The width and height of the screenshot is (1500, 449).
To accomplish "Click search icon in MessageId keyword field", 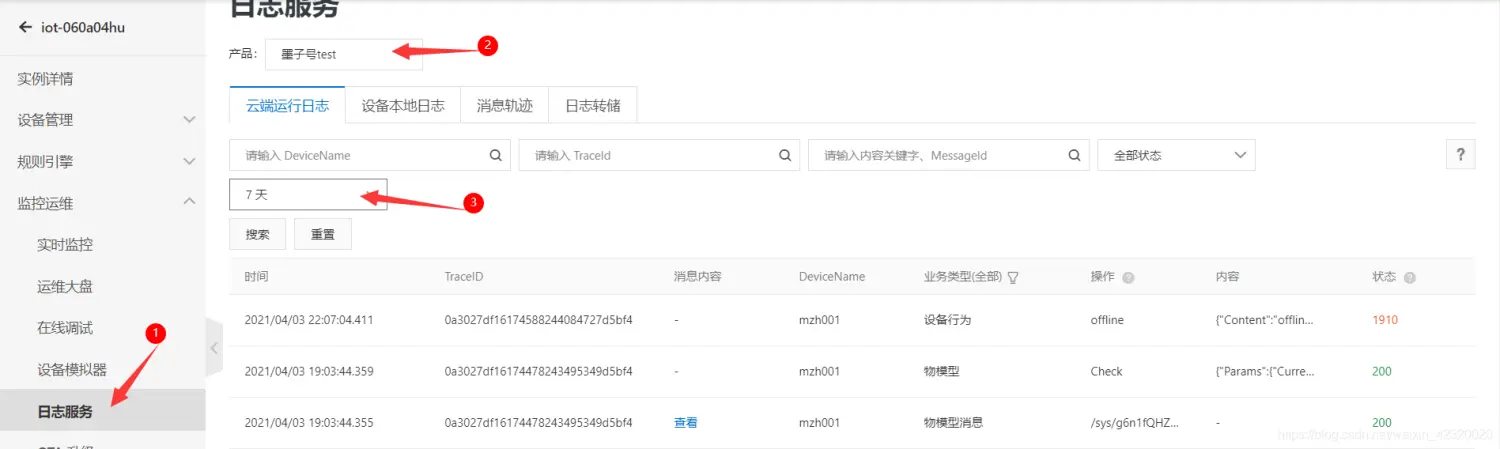I will (1074, 155).
